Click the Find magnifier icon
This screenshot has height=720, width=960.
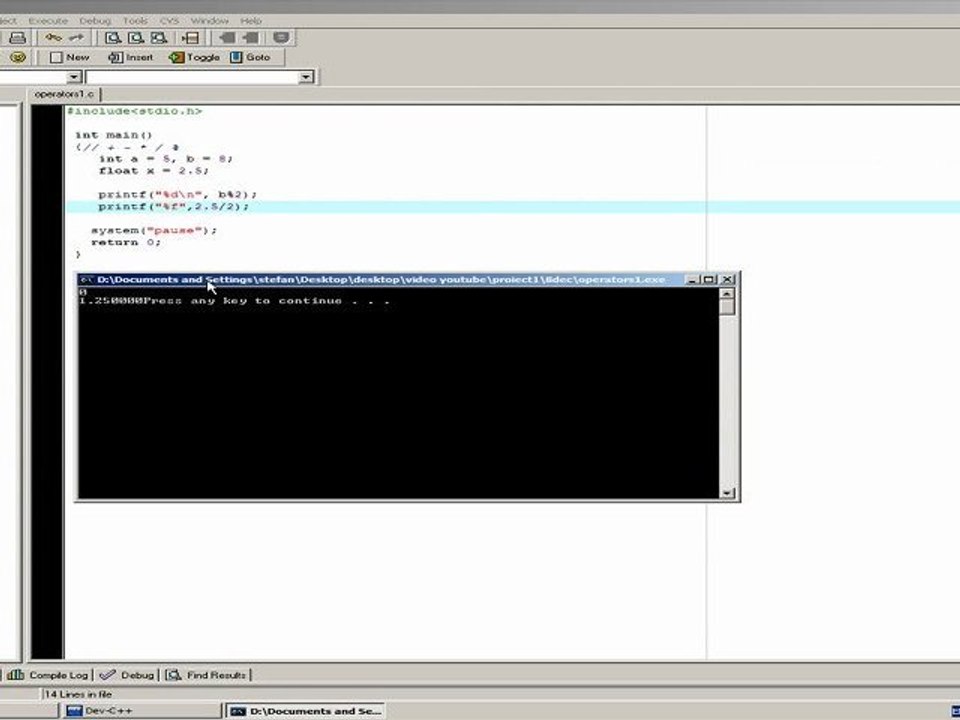tap(113, 38)
